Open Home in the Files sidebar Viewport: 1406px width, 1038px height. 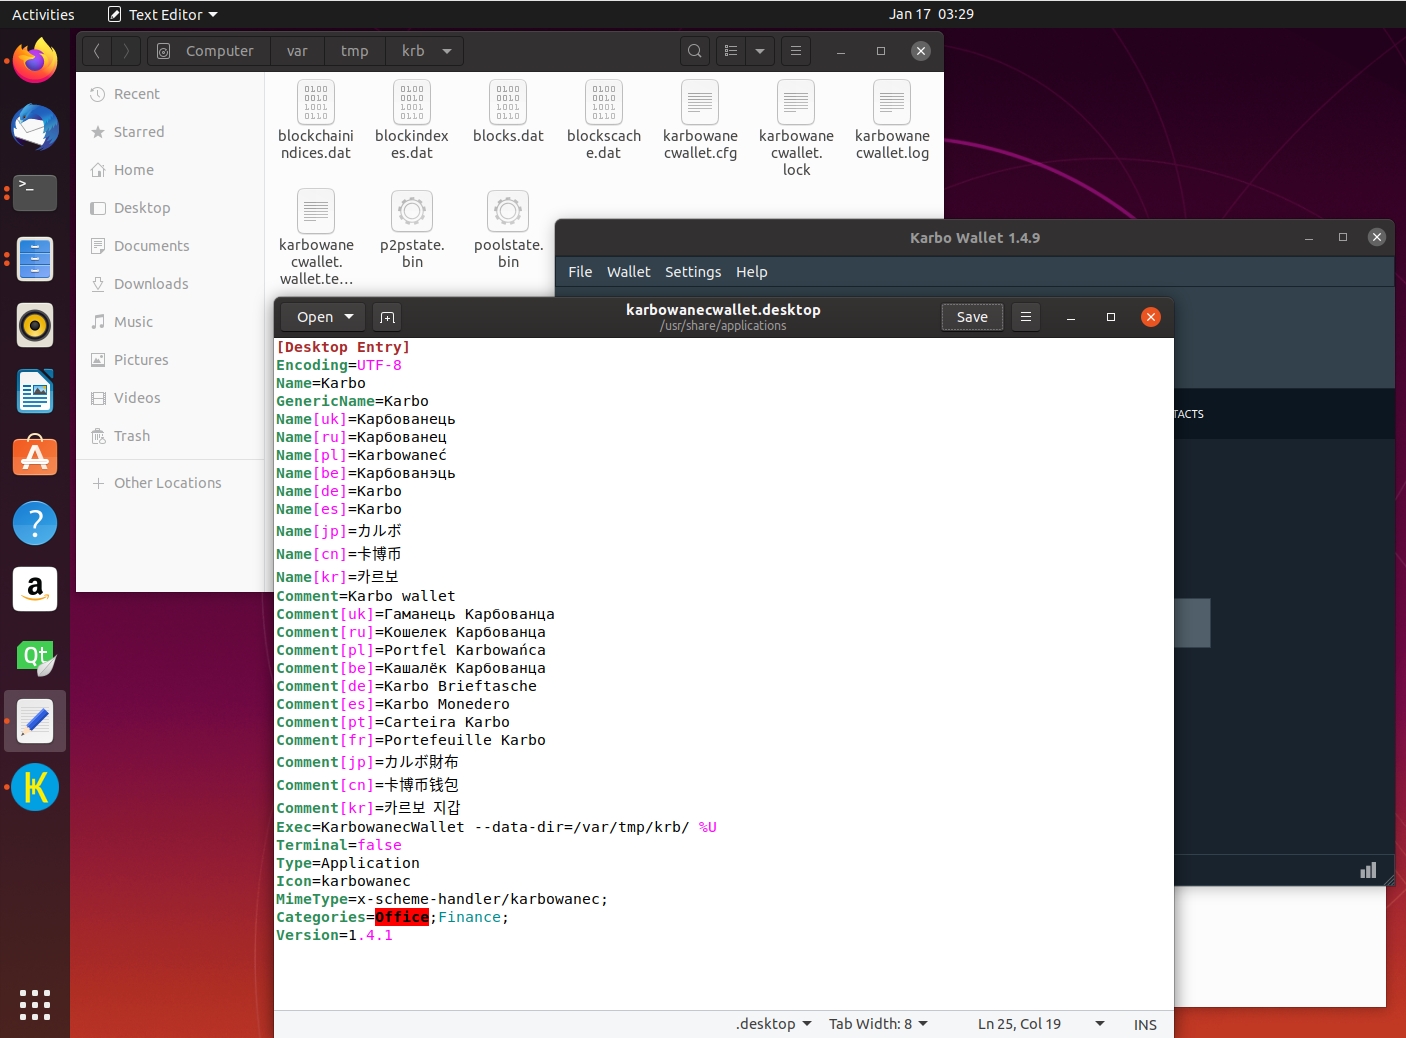[170, 170]
